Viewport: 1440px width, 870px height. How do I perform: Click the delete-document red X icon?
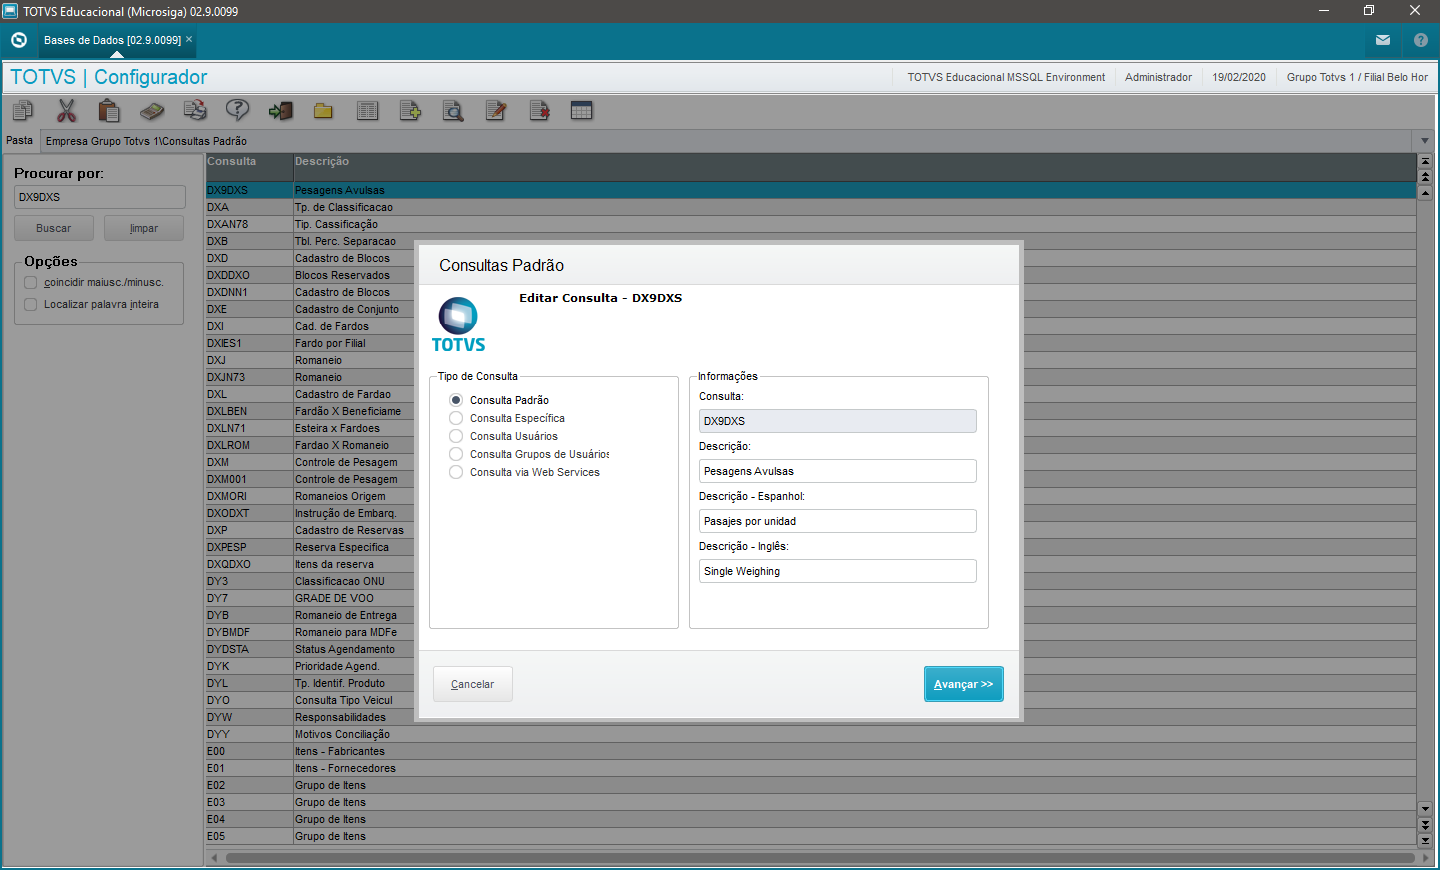click(539, 110)
